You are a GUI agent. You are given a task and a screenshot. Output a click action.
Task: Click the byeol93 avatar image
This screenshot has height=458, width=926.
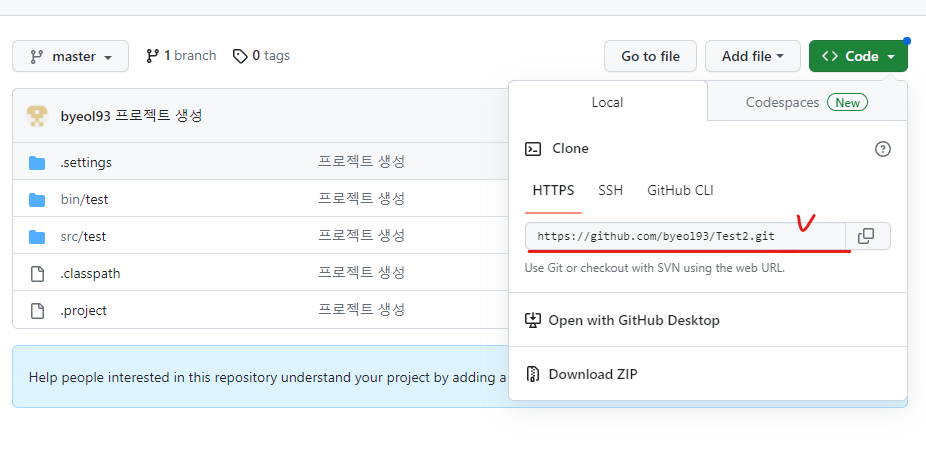(x=37, y=116)
